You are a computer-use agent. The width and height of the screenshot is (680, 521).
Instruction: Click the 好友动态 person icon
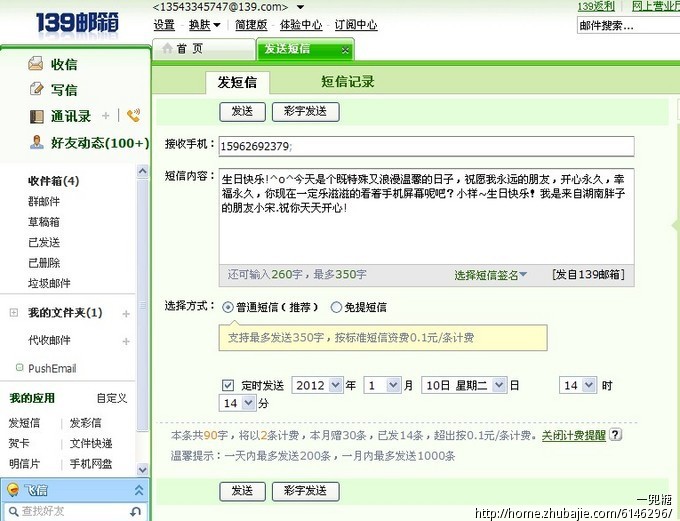36,142
